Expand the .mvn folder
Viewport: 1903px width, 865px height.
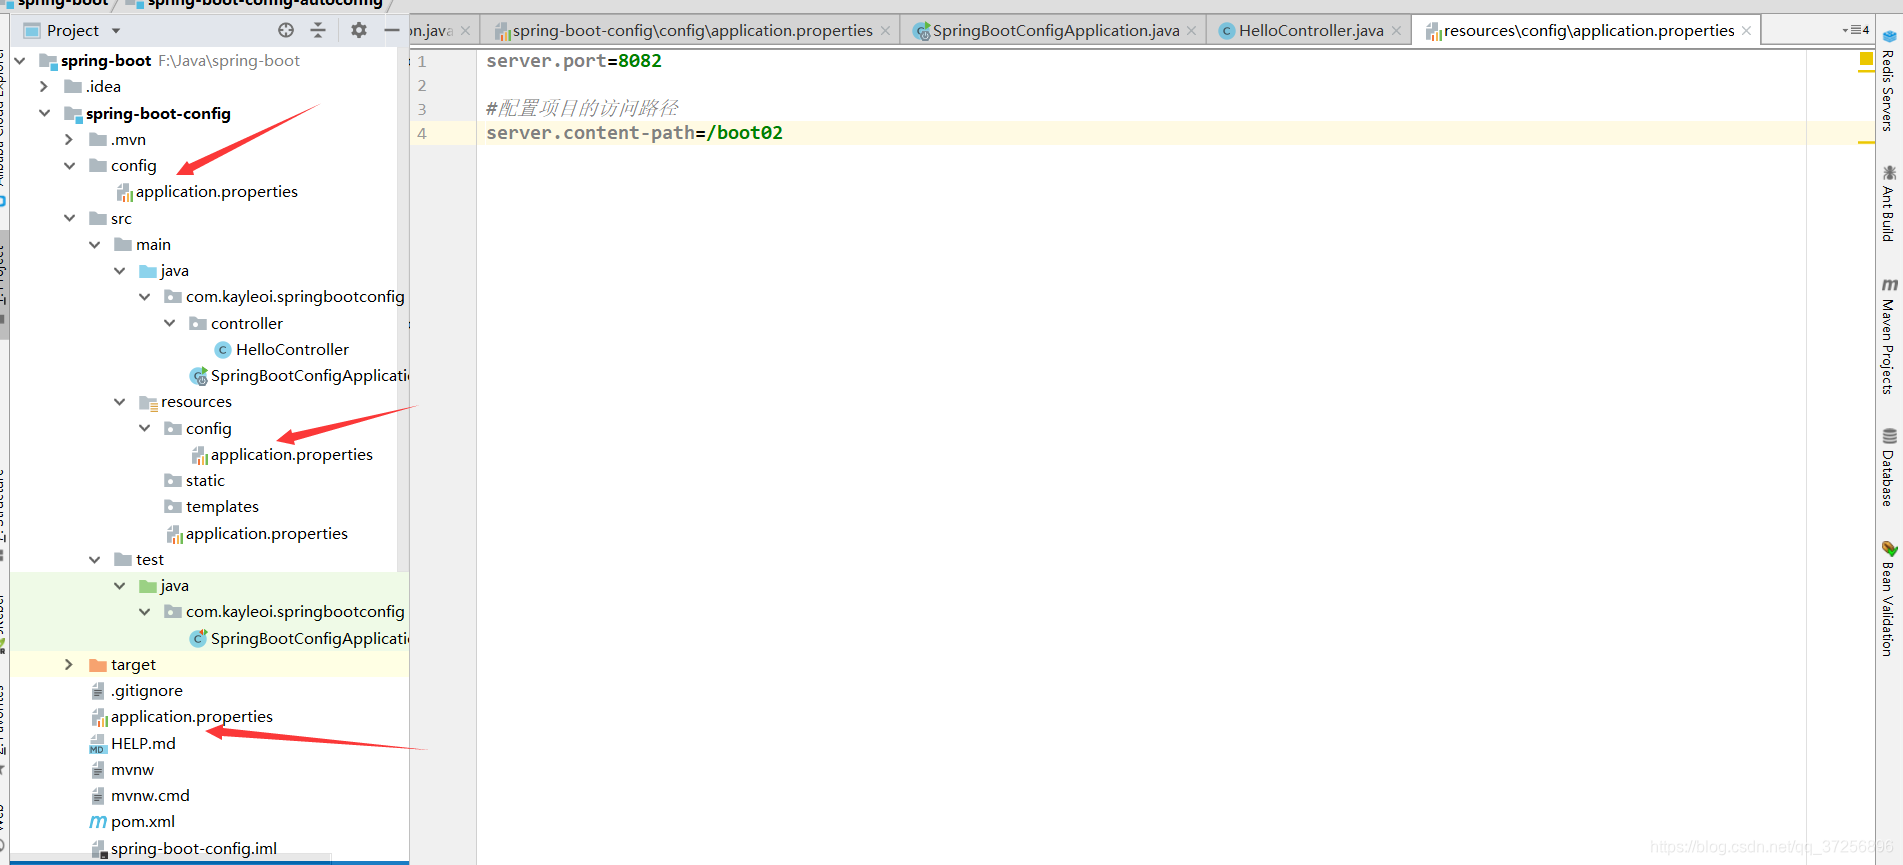(x=69, y=139)
